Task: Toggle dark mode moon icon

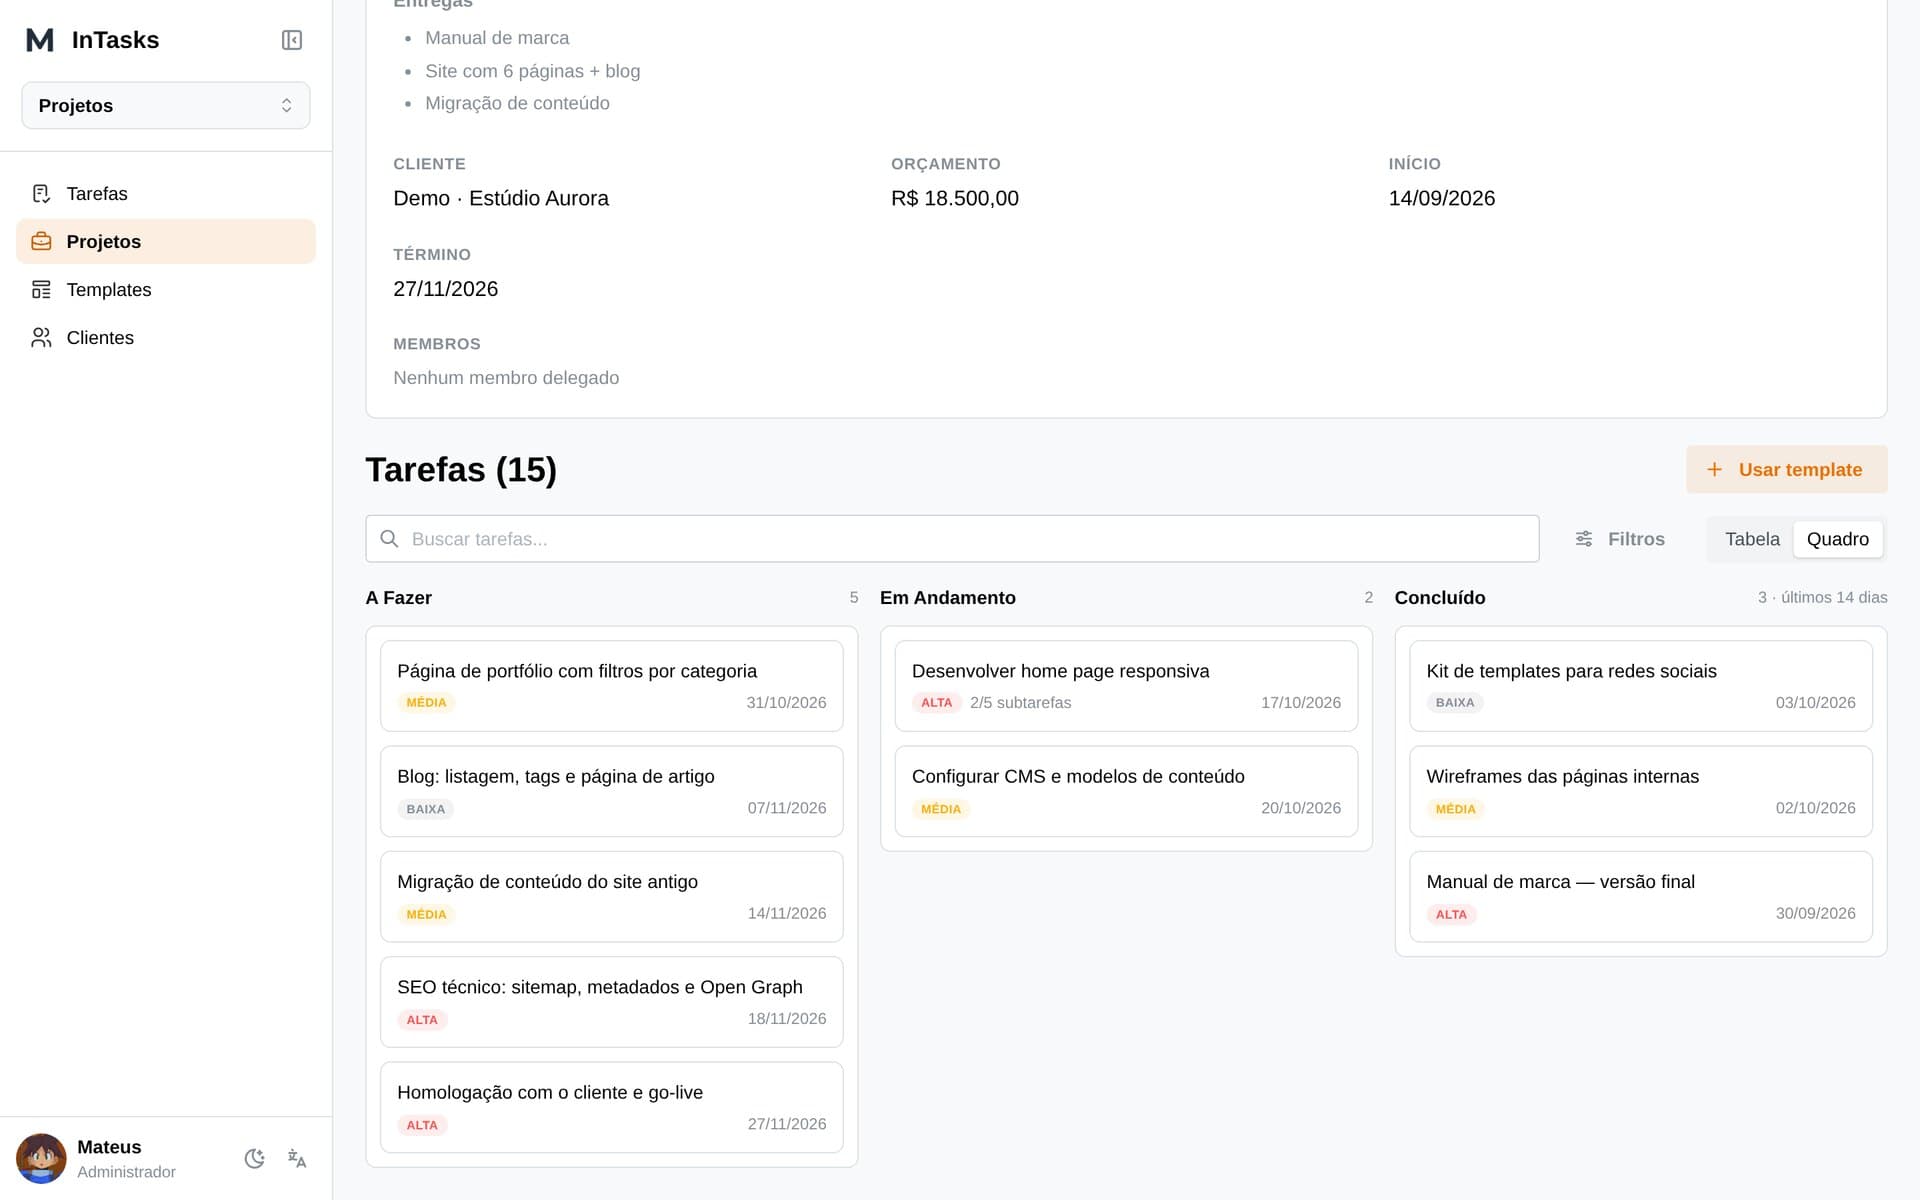Action: (255, 1158)
